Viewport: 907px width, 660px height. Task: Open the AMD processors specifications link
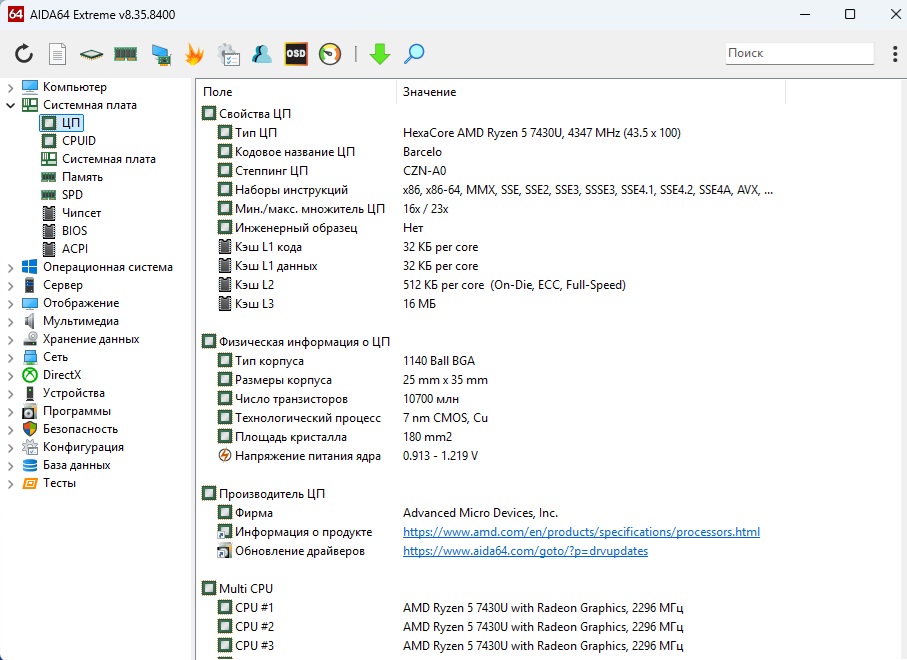pos(581,532)
